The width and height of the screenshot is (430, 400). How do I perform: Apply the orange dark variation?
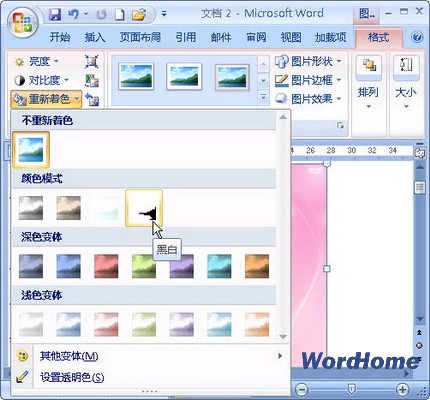click(x=257, y=266)
